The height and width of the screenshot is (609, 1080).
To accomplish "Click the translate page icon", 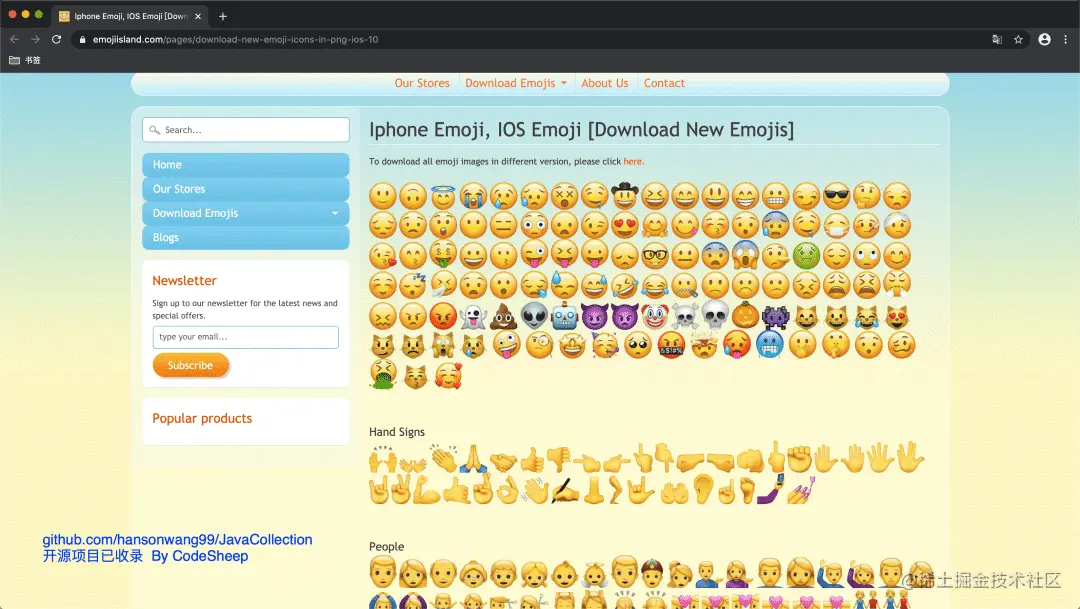I will pos(997,39).
